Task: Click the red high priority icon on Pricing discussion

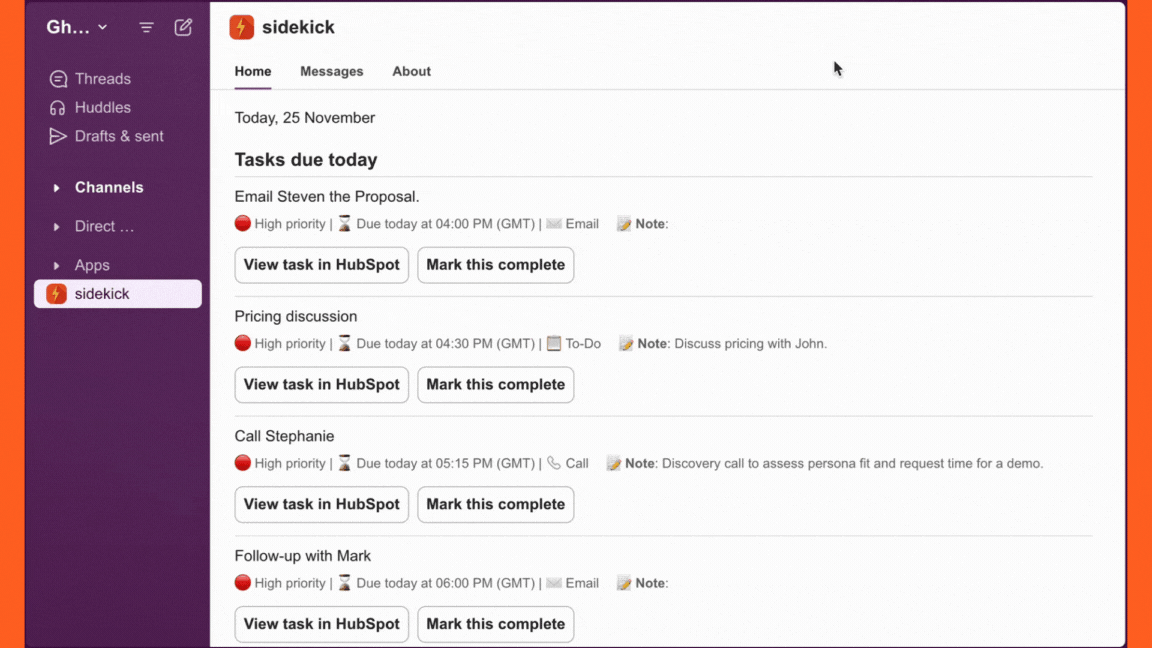Action: pyautogui.click(x=243, y=343)
